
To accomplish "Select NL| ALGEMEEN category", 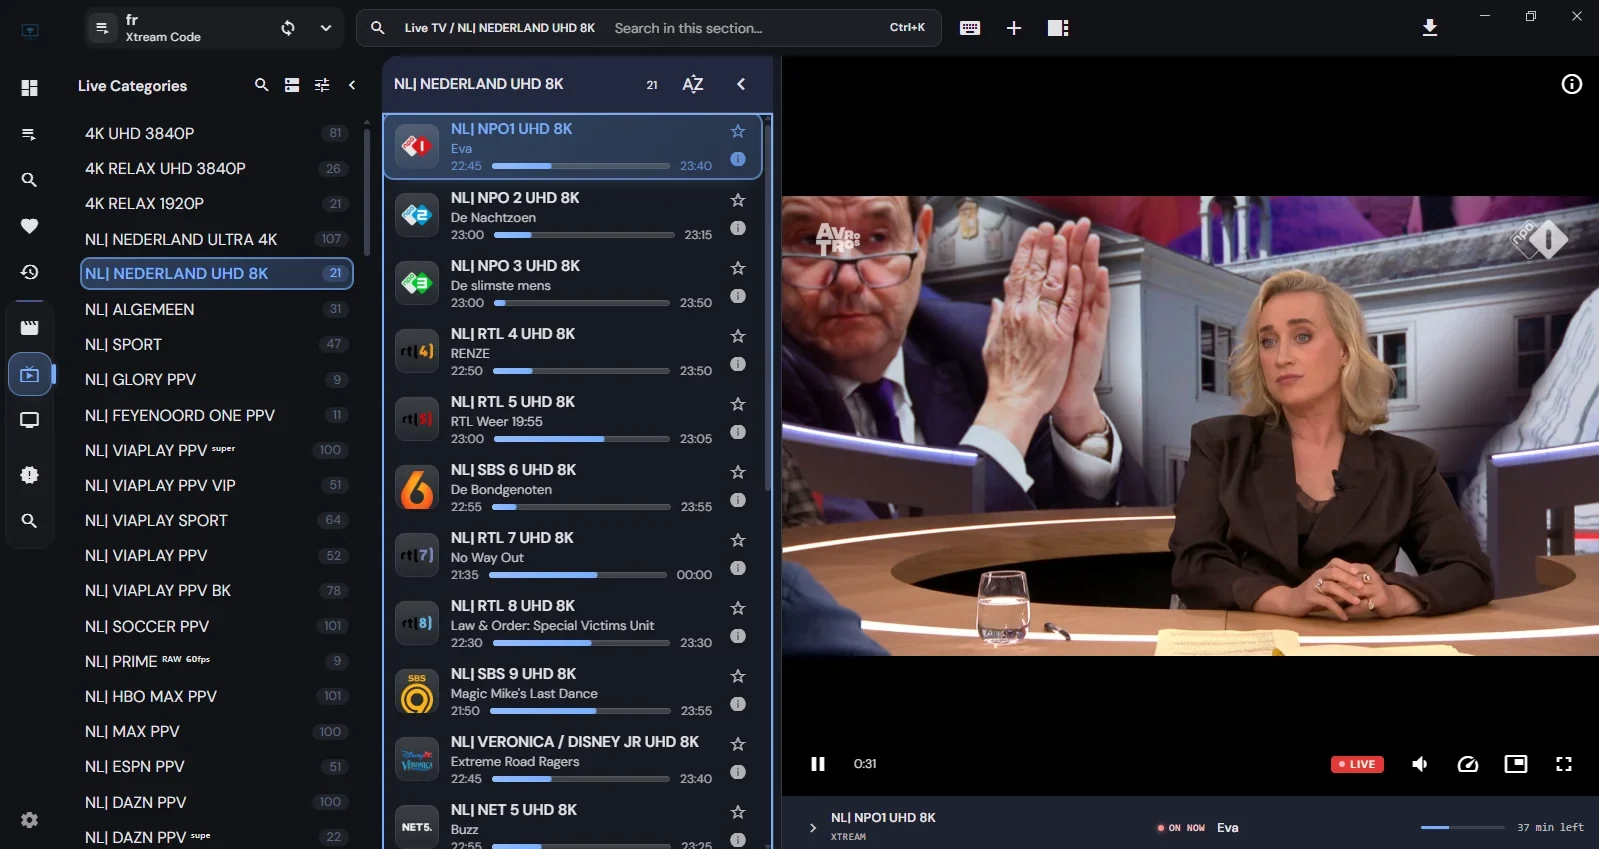I will click(217, 309).
